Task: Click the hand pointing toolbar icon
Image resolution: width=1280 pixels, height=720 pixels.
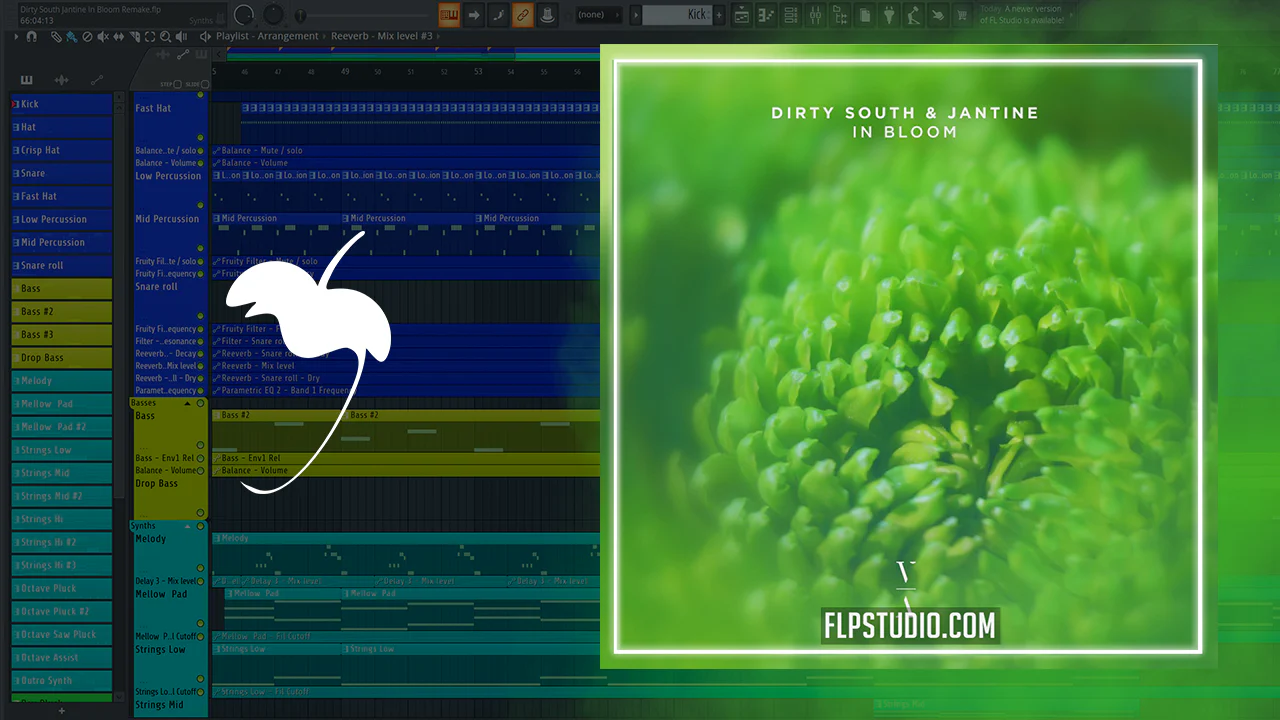Action: point(938,15)
